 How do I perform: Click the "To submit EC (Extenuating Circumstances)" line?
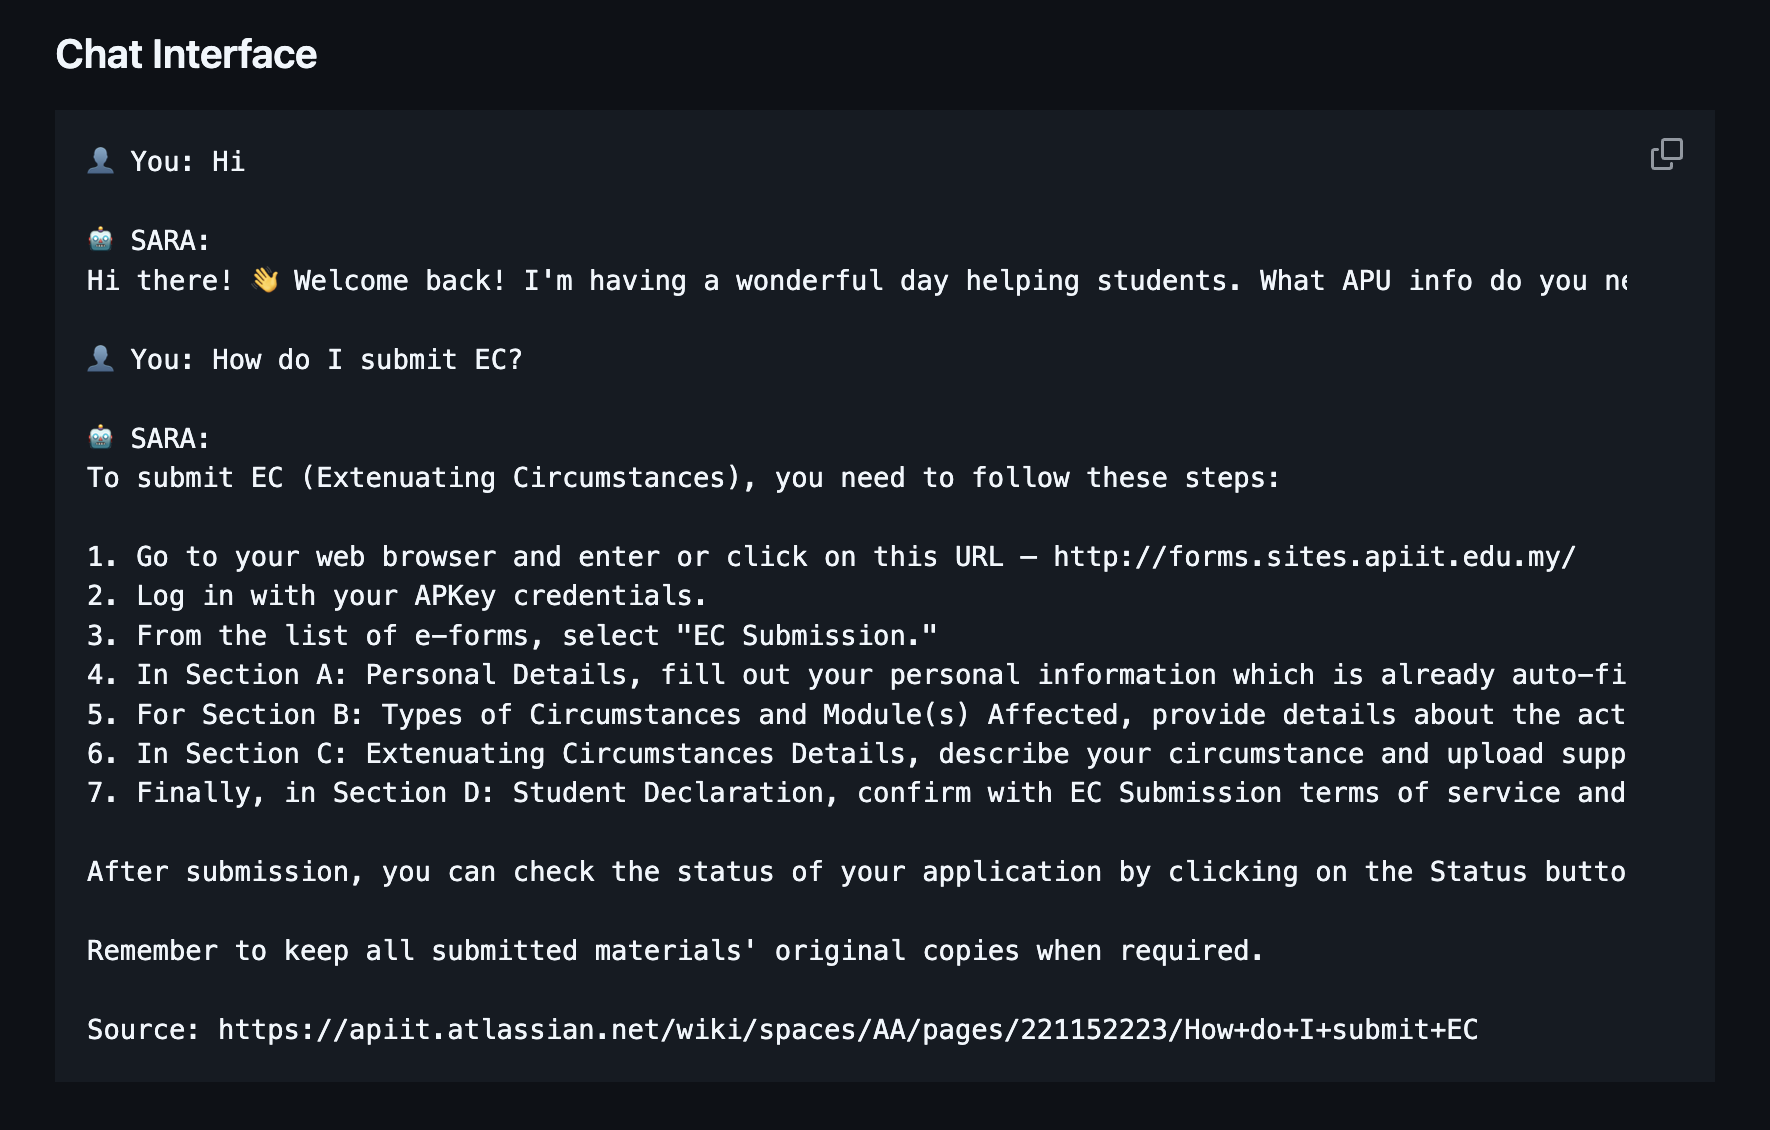click(x=683, y=478)
